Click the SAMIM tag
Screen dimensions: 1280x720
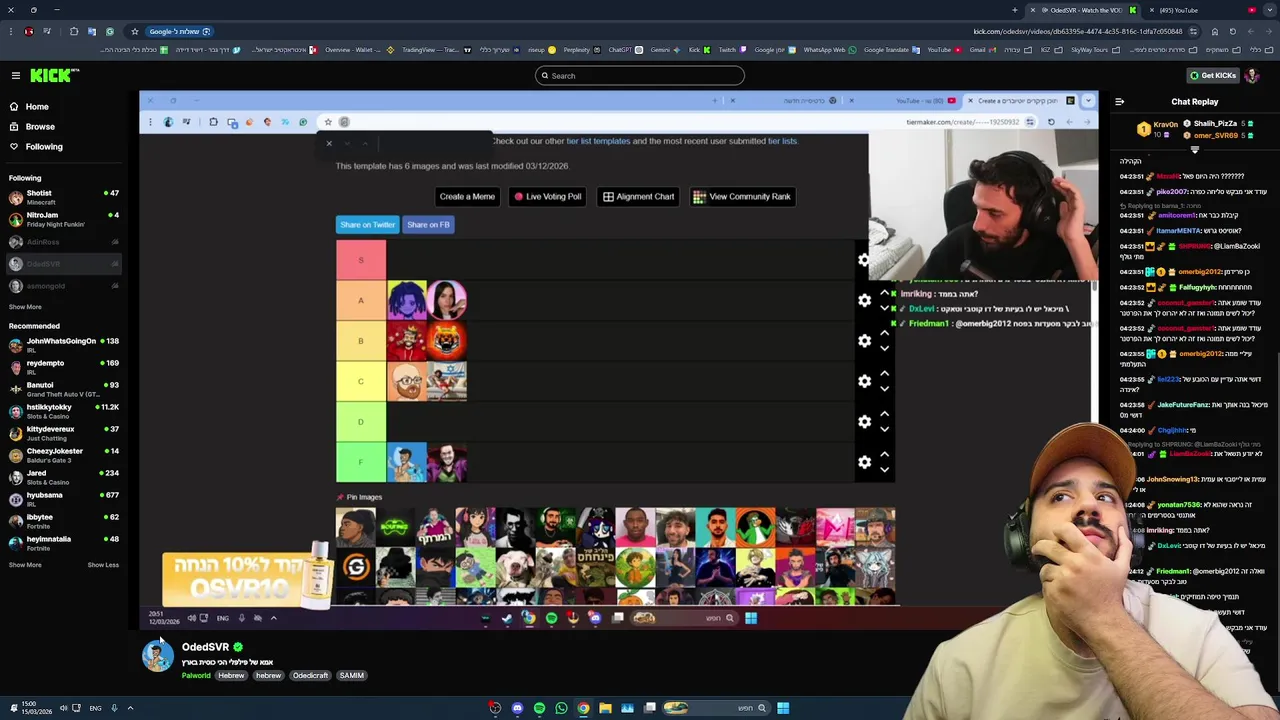click(x=352, y=675)
